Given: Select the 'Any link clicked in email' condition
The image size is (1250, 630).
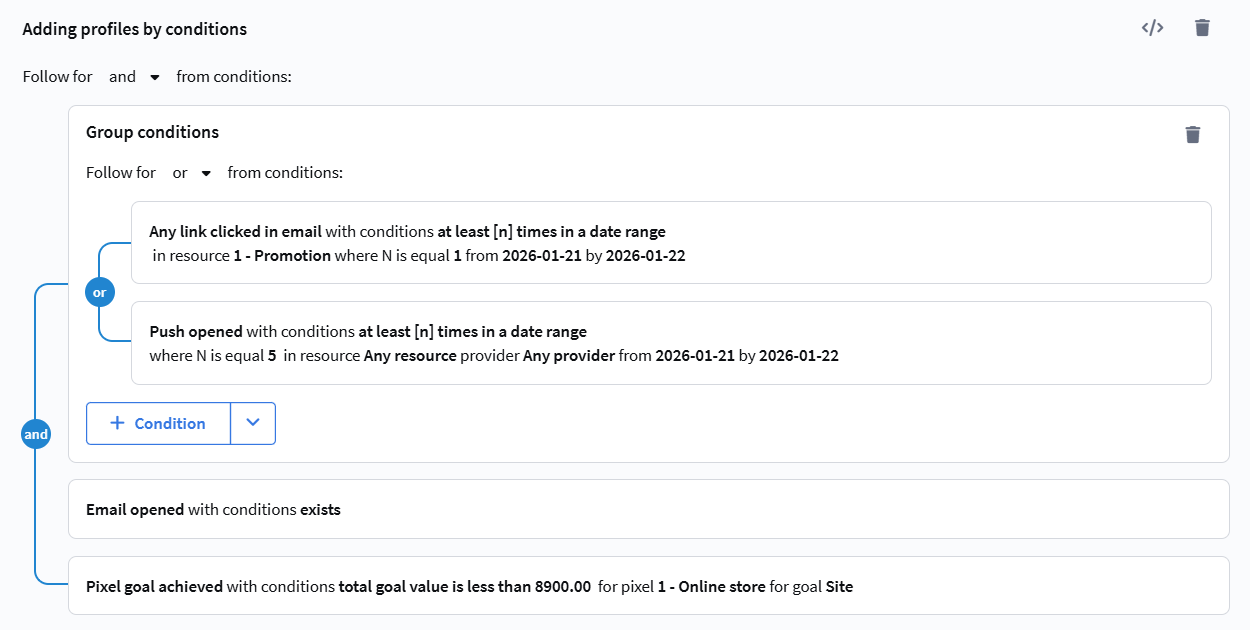Looking at the screenshot, I should pyautogui.click(x=235, y=231).
